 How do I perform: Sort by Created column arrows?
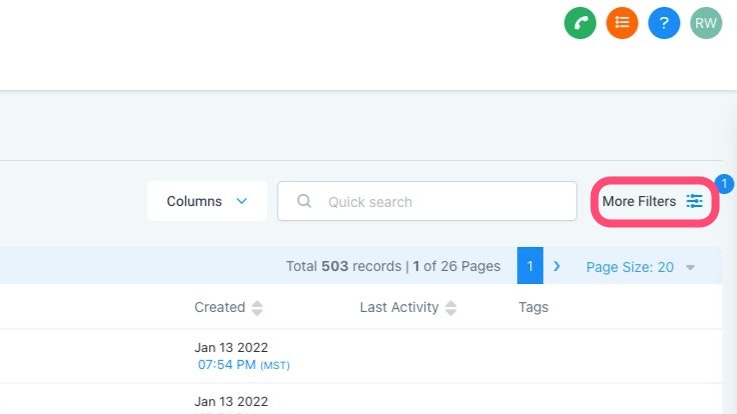pyautogui.click(x=257, y=308)
